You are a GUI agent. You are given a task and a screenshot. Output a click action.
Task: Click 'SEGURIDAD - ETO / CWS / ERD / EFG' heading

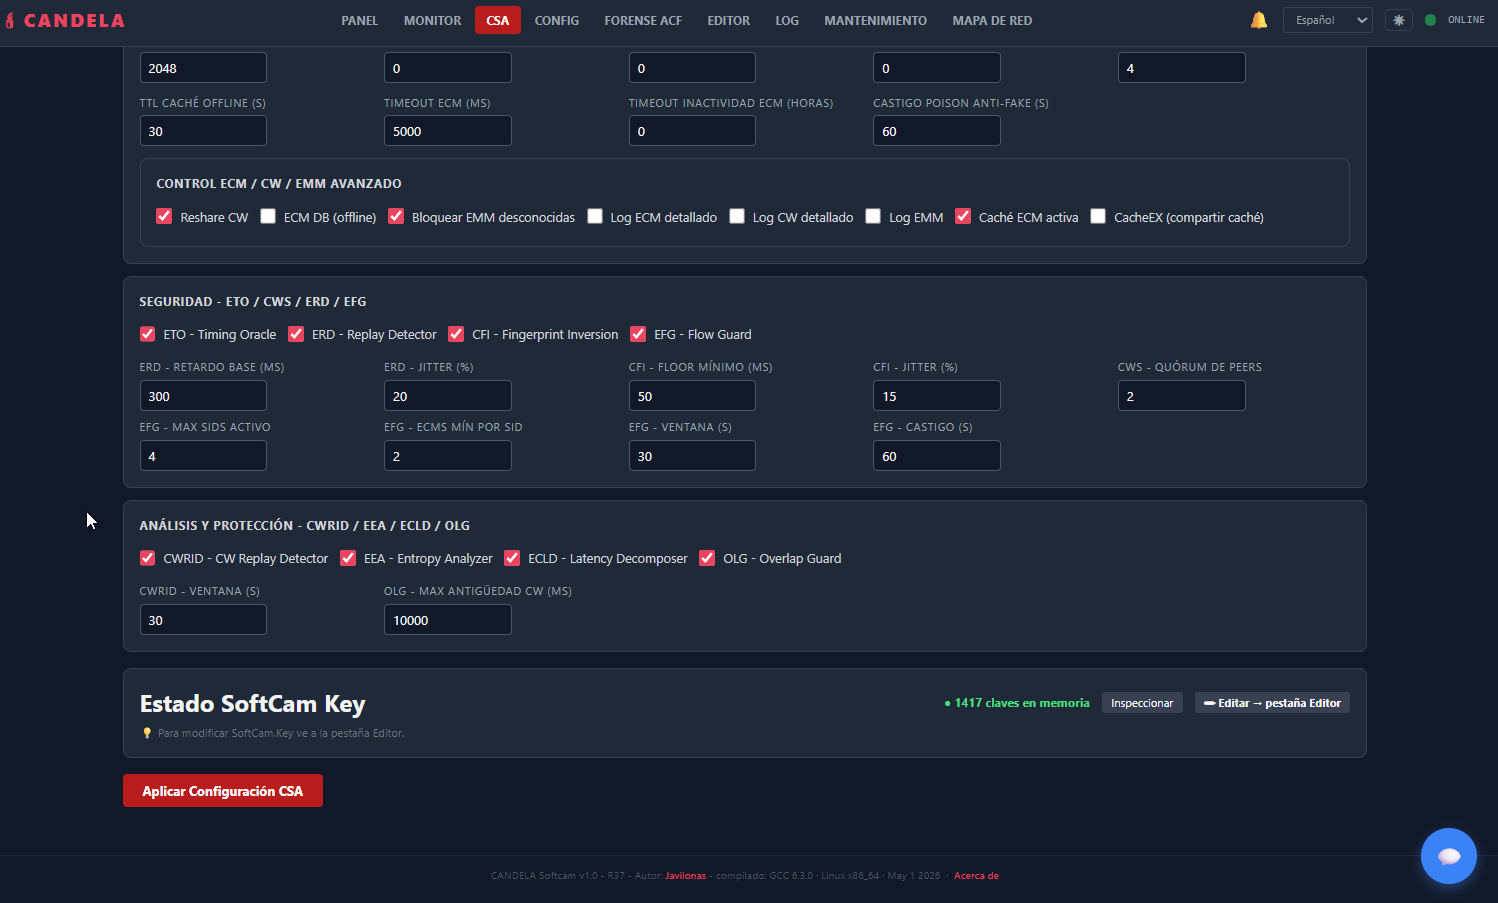(253, 302)
